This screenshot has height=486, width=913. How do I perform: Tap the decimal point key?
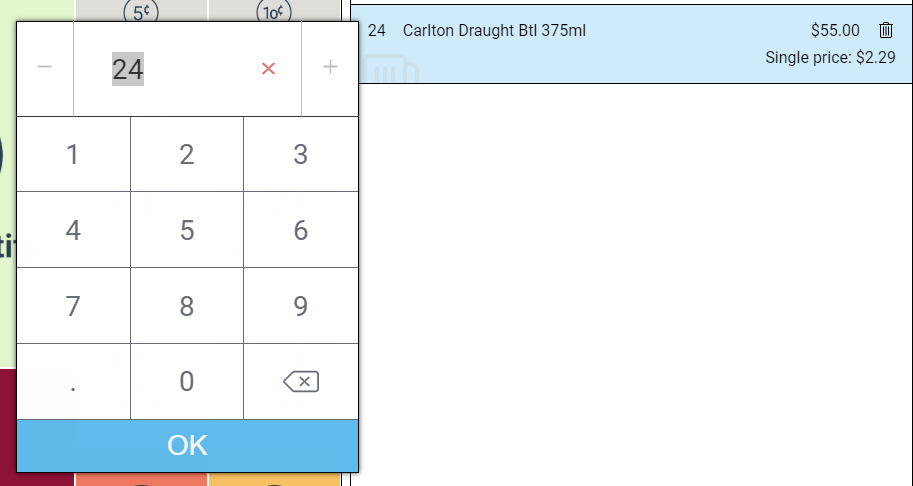coord(73,382)
